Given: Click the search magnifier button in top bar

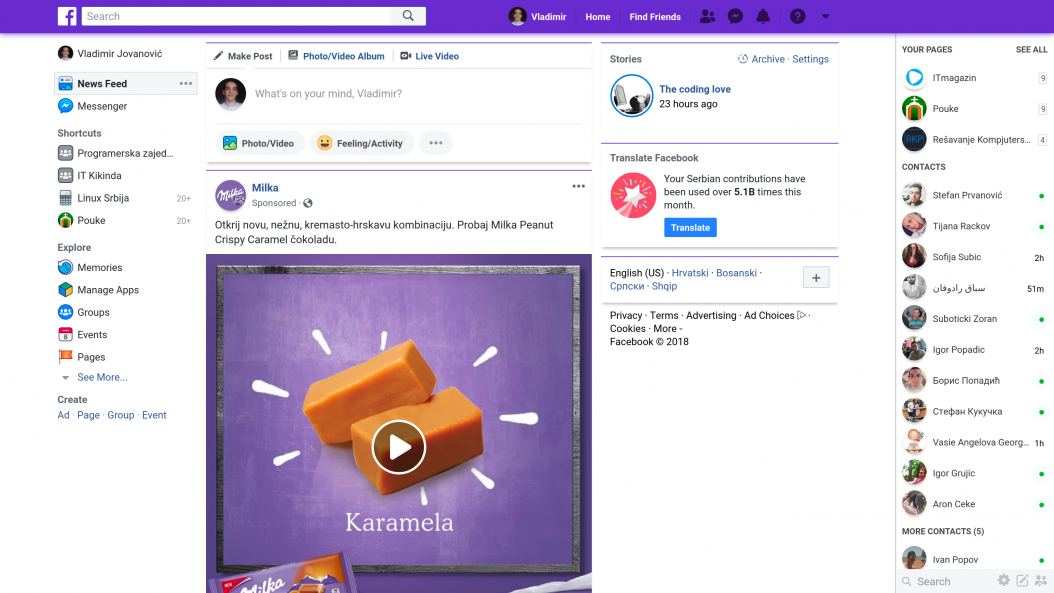Looking at the screenshot, I should 408,16.
